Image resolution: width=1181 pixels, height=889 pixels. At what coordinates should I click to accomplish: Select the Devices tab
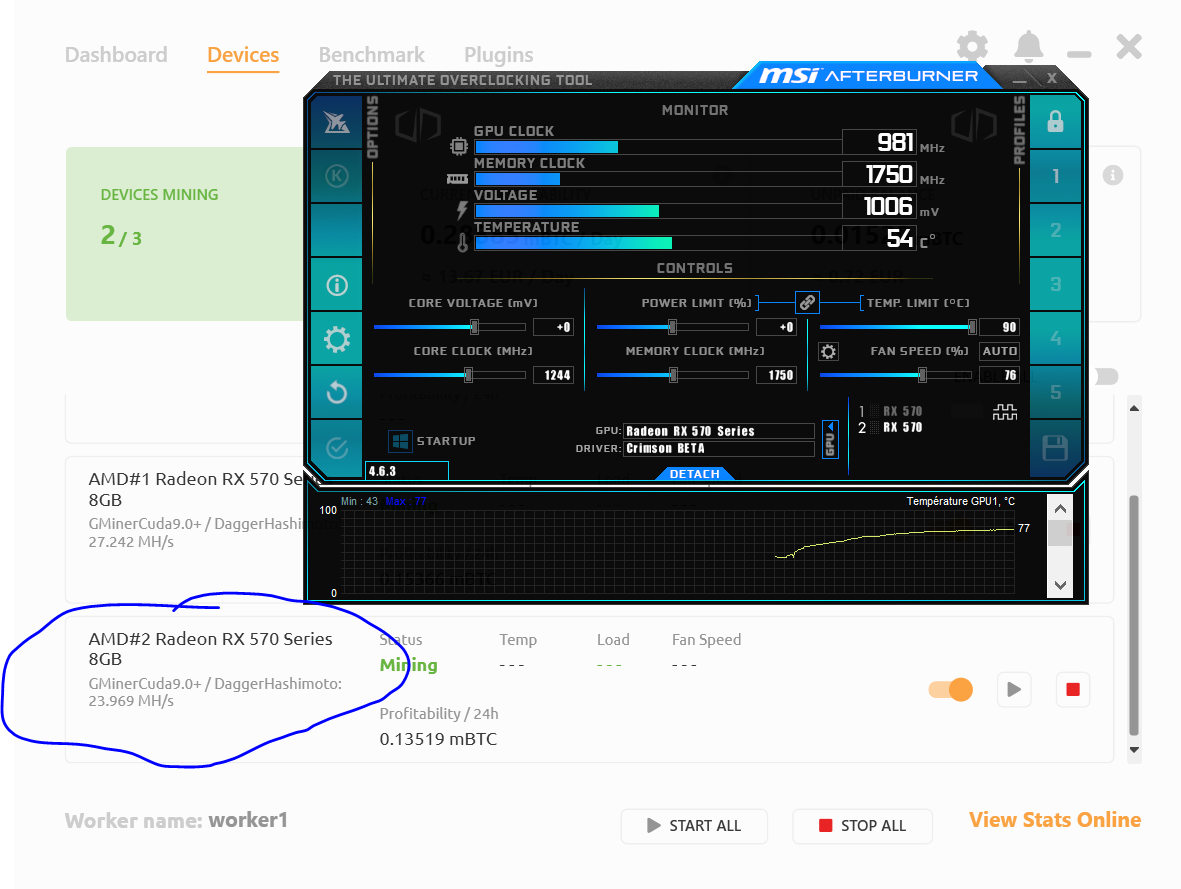pos(243,55)
